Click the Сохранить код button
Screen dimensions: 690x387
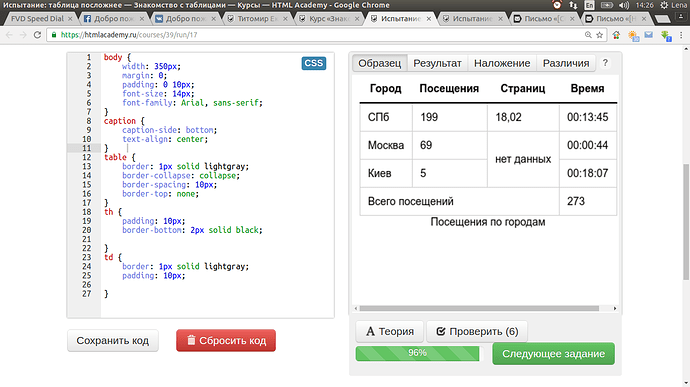tap(113, 341)
